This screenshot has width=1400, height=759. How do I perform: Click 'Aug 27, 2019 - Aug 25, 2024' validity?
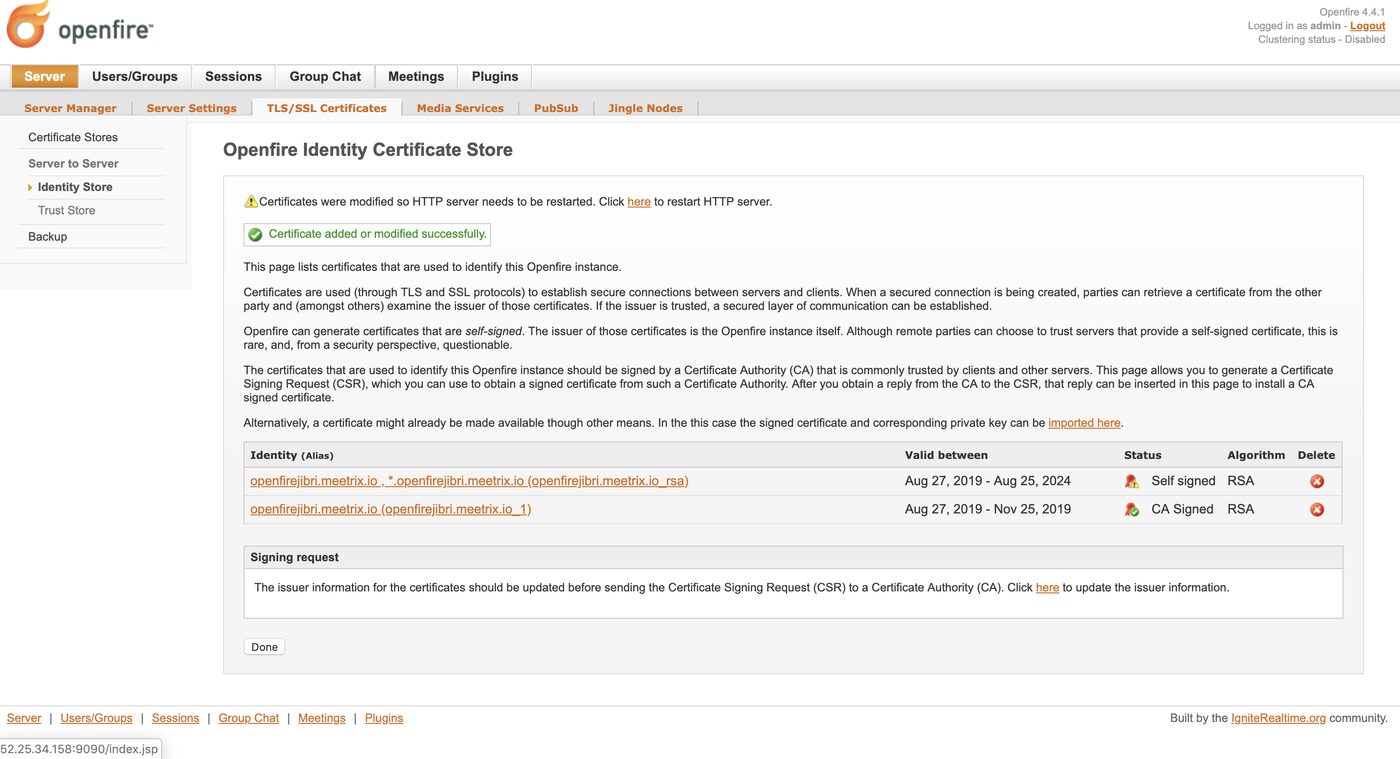(988, 481)
